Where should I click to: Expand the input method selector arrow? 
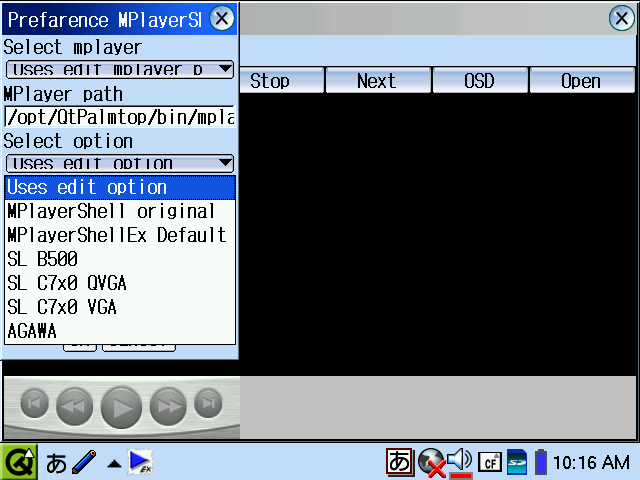coord(114,464)
